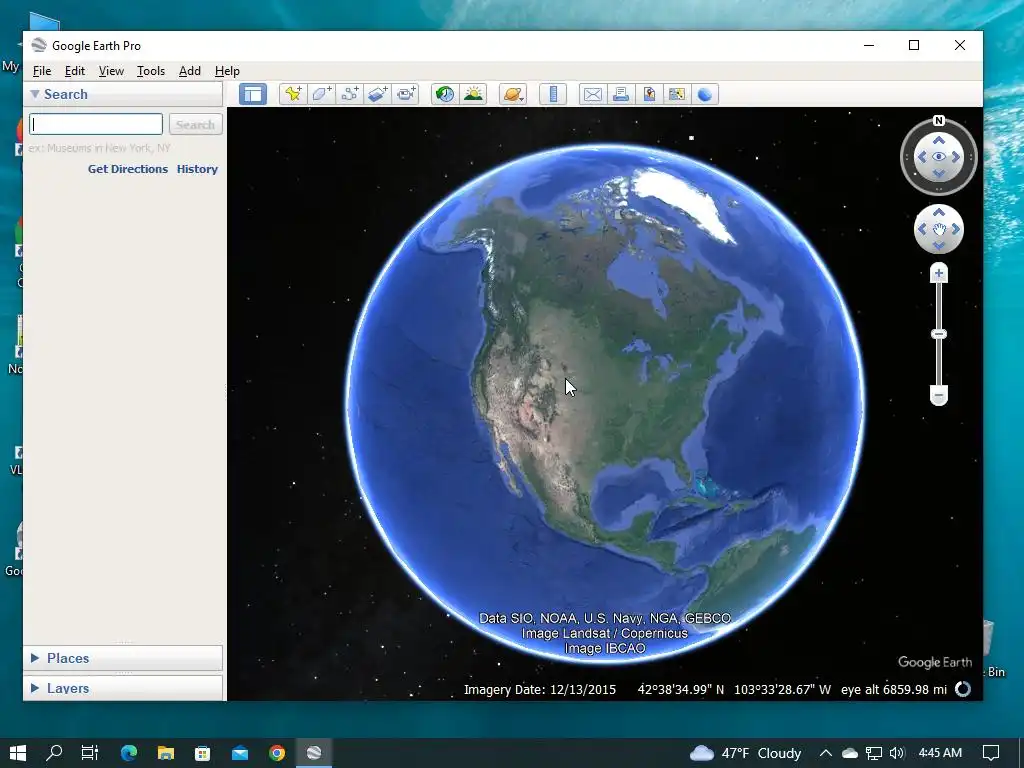Click the longitude 103°33'28.67" W readout
The image size is (1024, 768).
[782, 690]
